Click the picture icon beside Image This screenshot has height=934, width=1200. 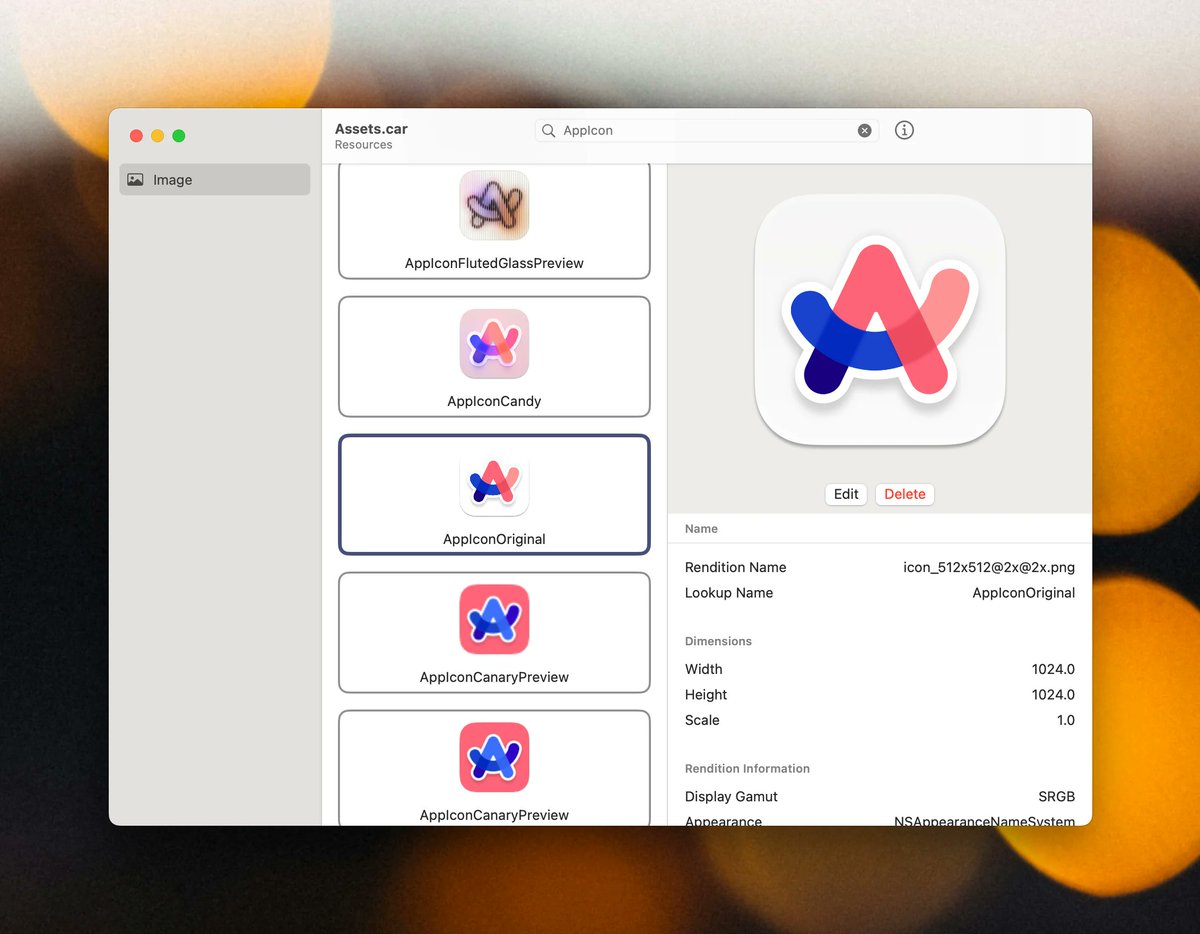[x=135, y=180]
